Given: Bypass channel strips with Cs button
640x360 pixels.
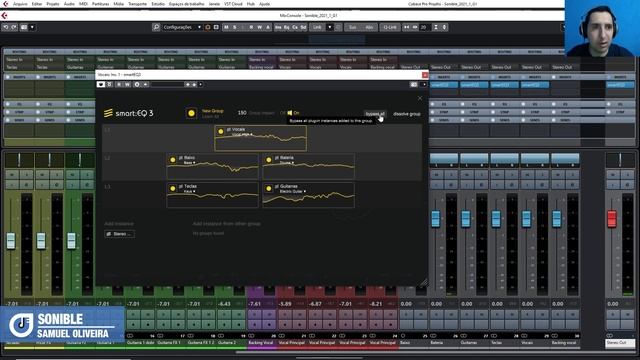Looking at the screenshot, I should point(295,27).
